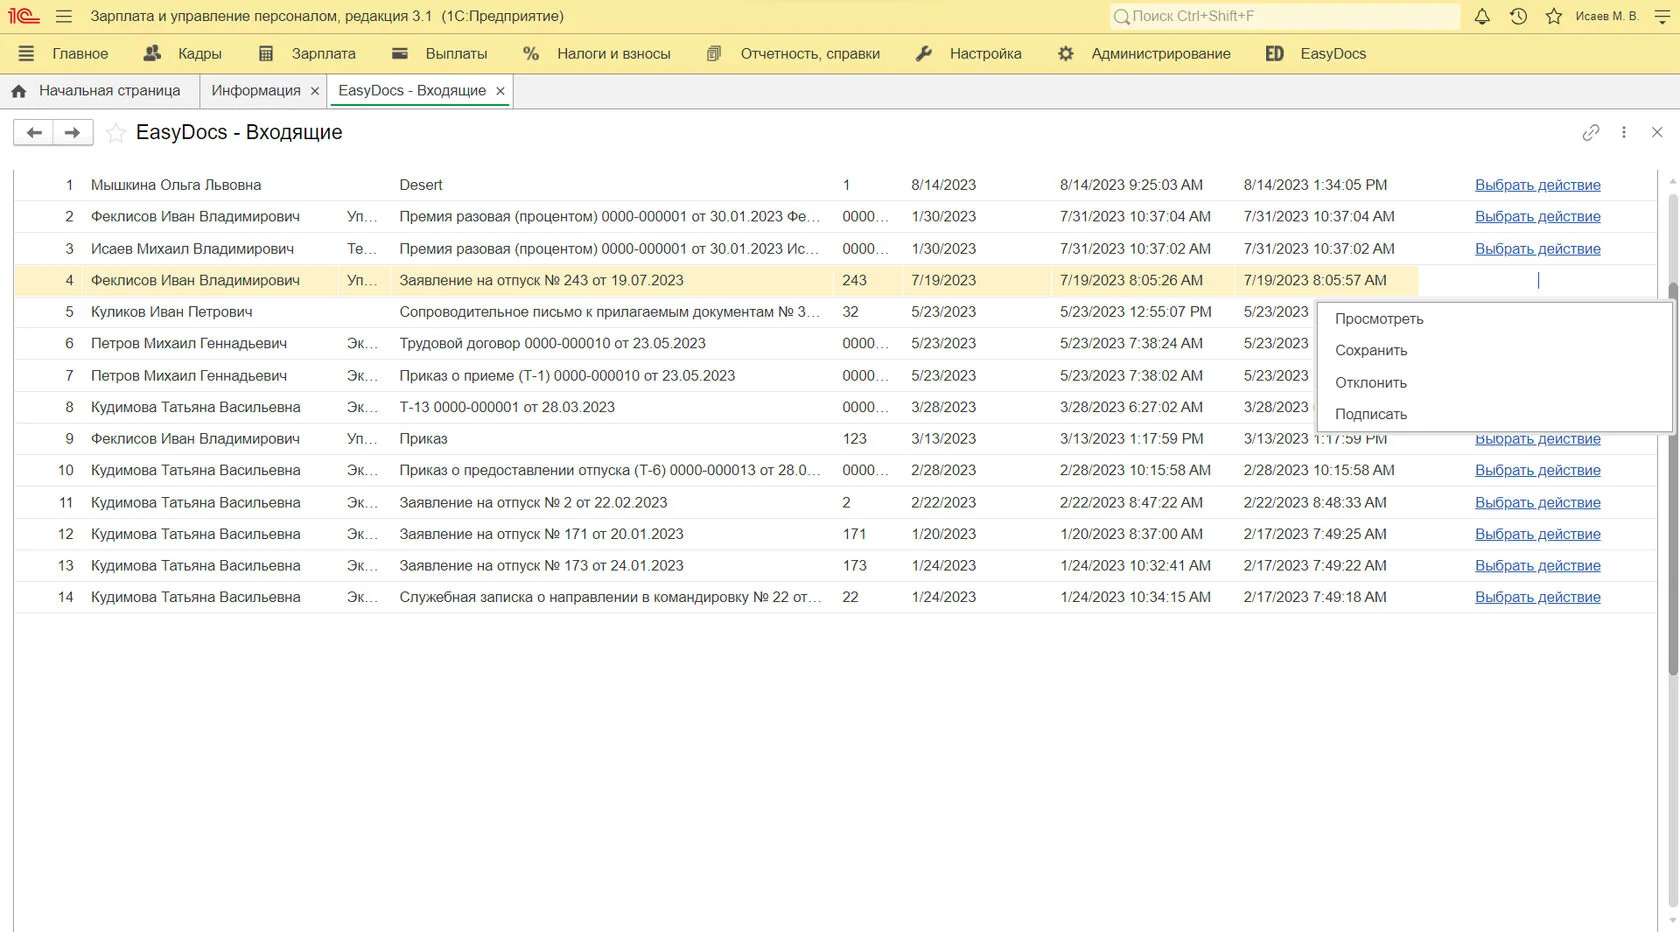Click the search field Поиск Ctrl+Shift+F

point(1285,16)
